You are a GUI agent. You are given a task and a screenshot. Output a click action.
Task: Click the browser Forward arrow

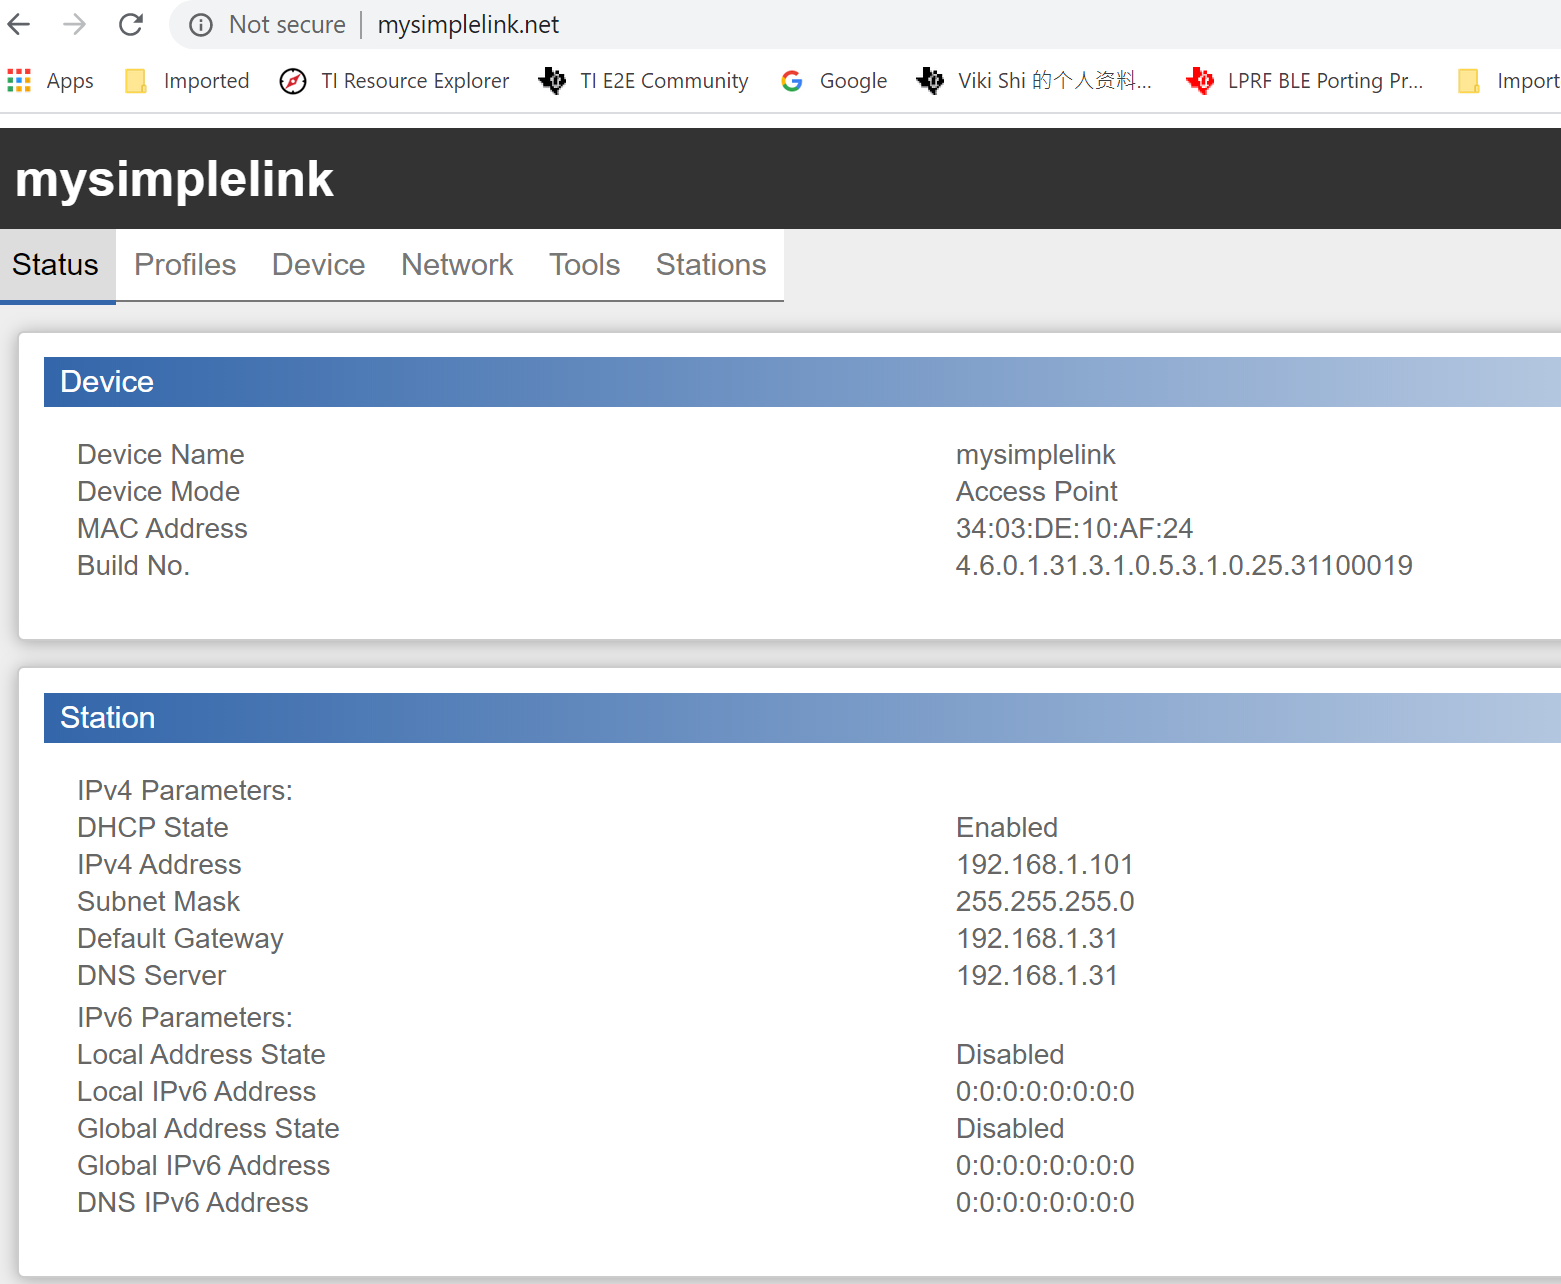coord(75,24)
